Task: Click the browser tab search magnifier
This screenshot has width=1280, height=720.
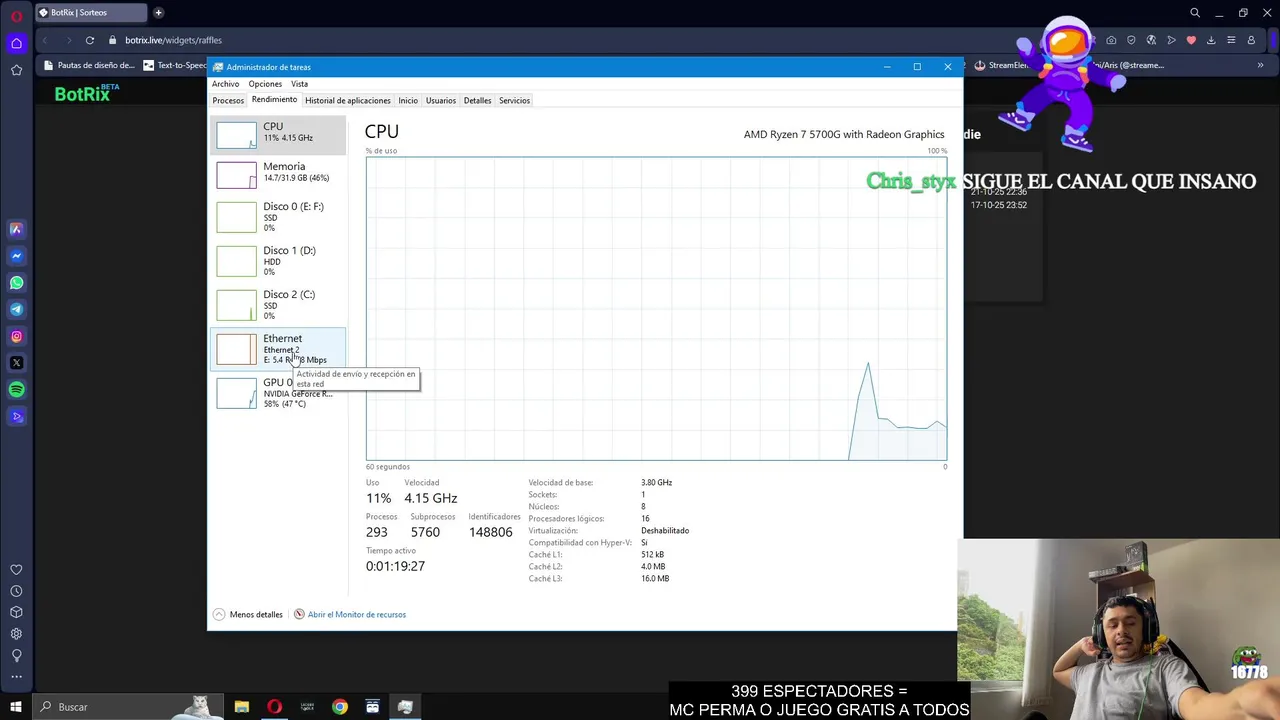Action: point(1195,13)
